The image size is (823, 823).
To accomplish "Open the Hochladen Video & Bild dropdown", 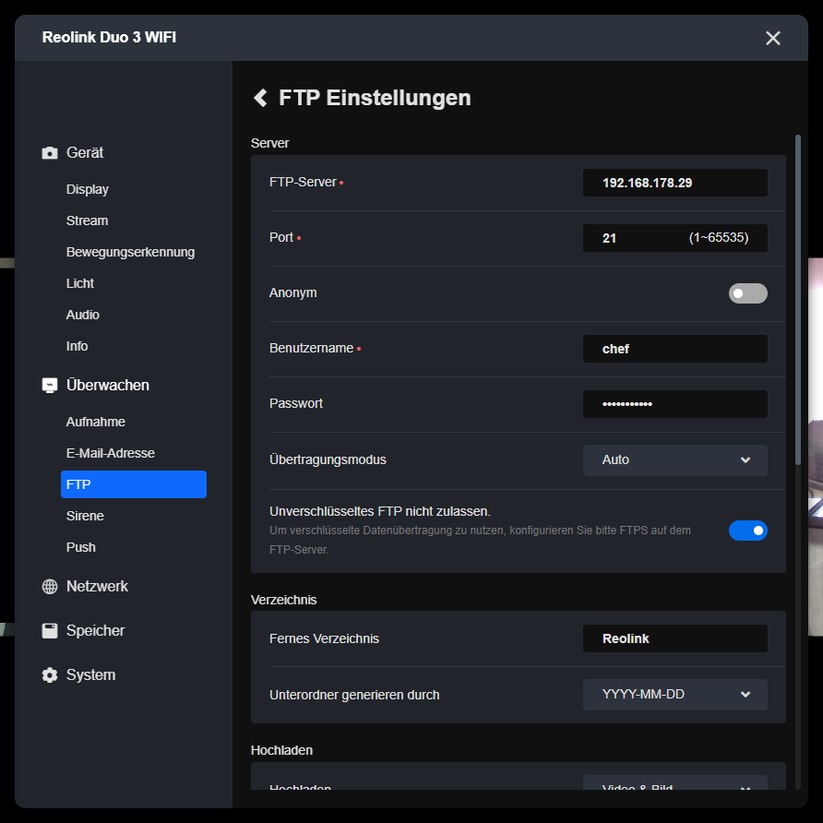I will (674, 788).
